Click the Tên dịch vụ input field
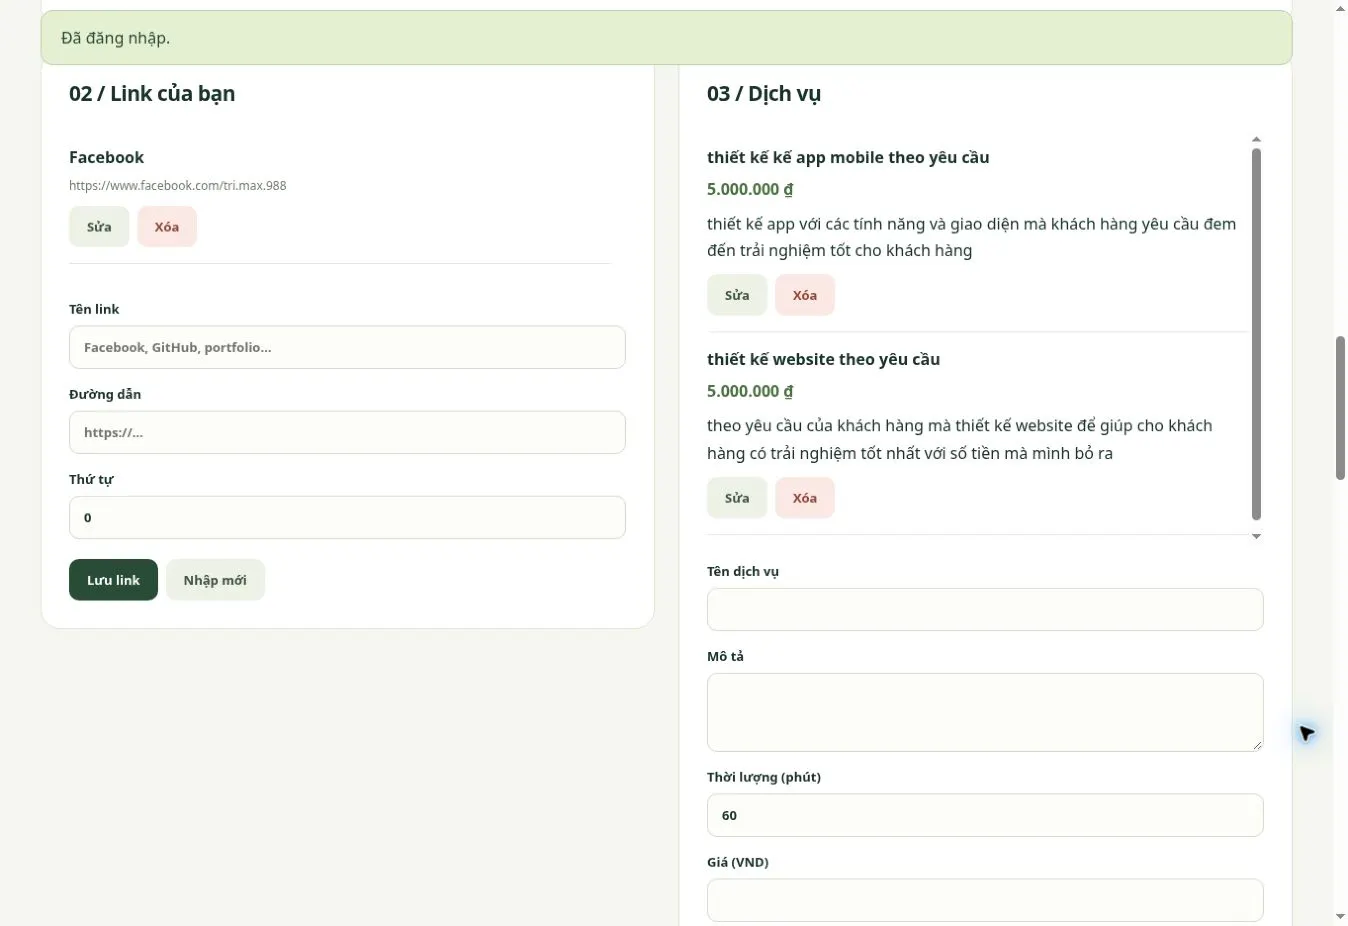Image resolution: width=1348 pixels, height=926 pixels. pos(985,609)
